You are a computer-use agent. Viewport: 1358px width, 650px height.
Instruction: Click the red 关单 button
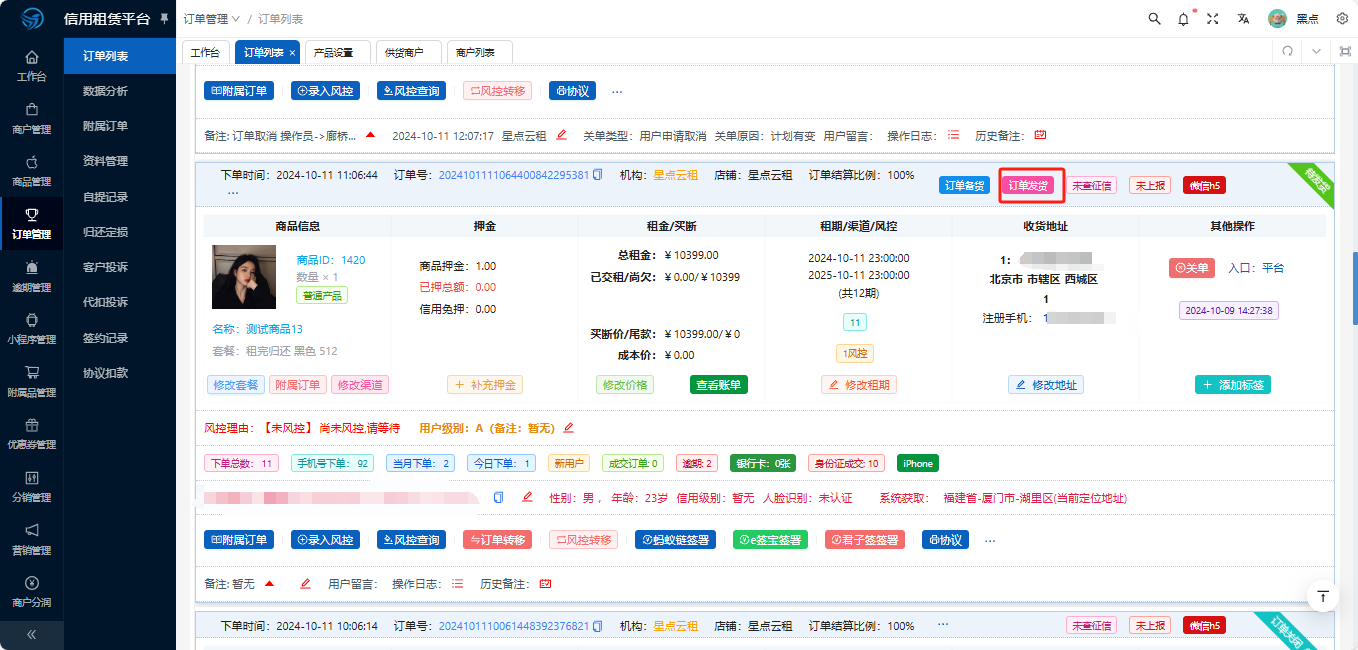1192,268
